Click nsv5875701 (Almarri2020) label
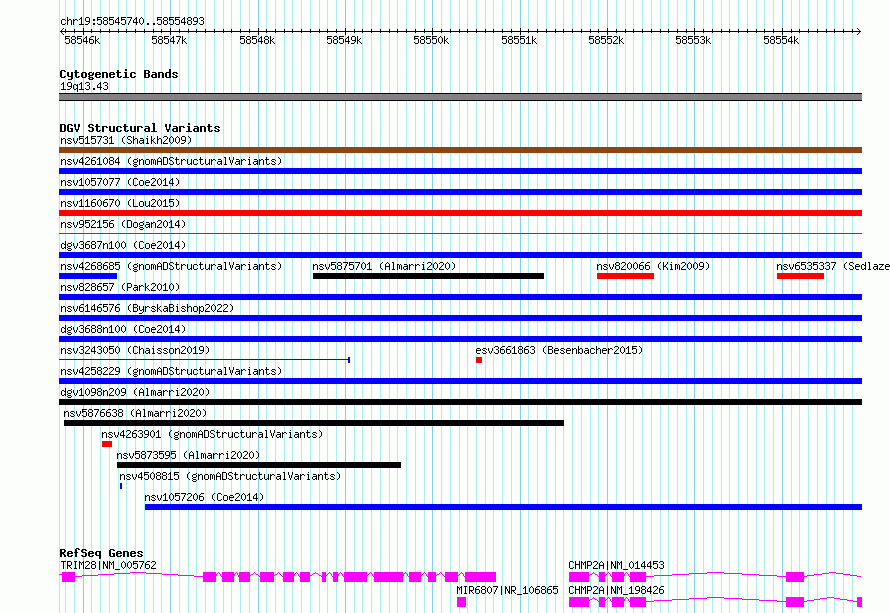The width and height of the screenshot is (890, 613). coord(384,266)
